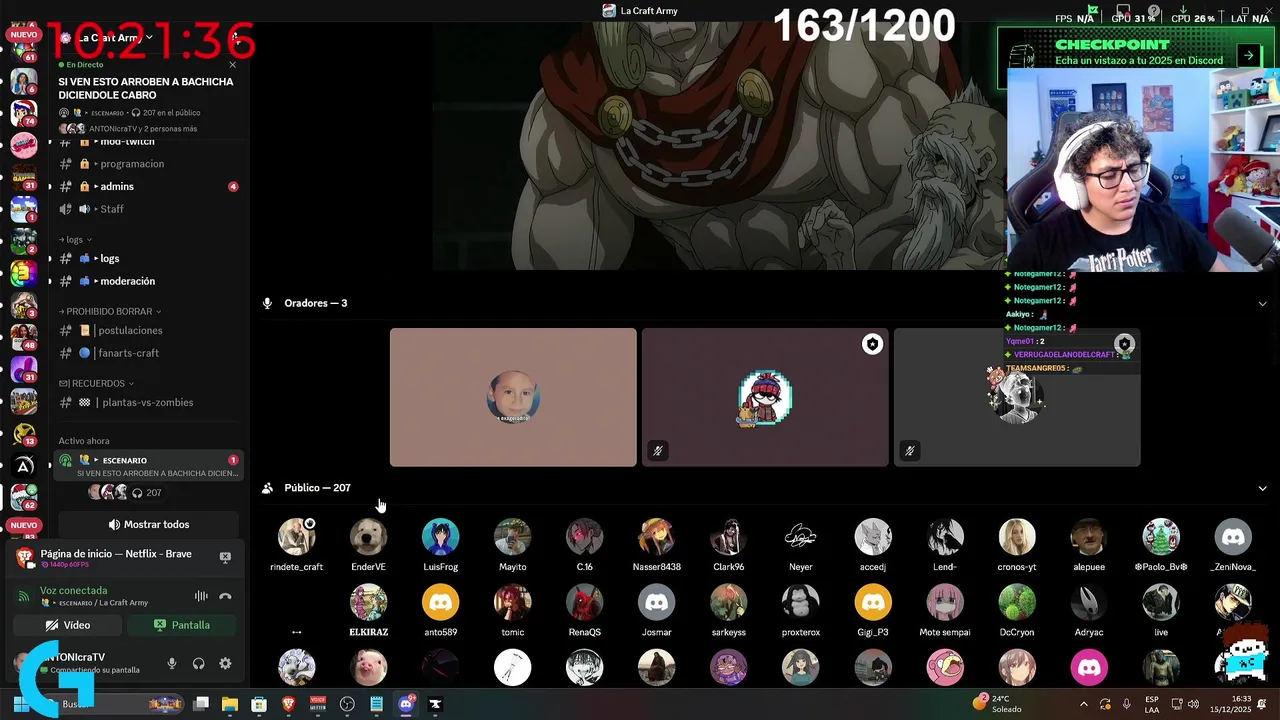Show hidden system tray icons
The width and height of the screenshot is (1280, 720).
point(1084,704)
